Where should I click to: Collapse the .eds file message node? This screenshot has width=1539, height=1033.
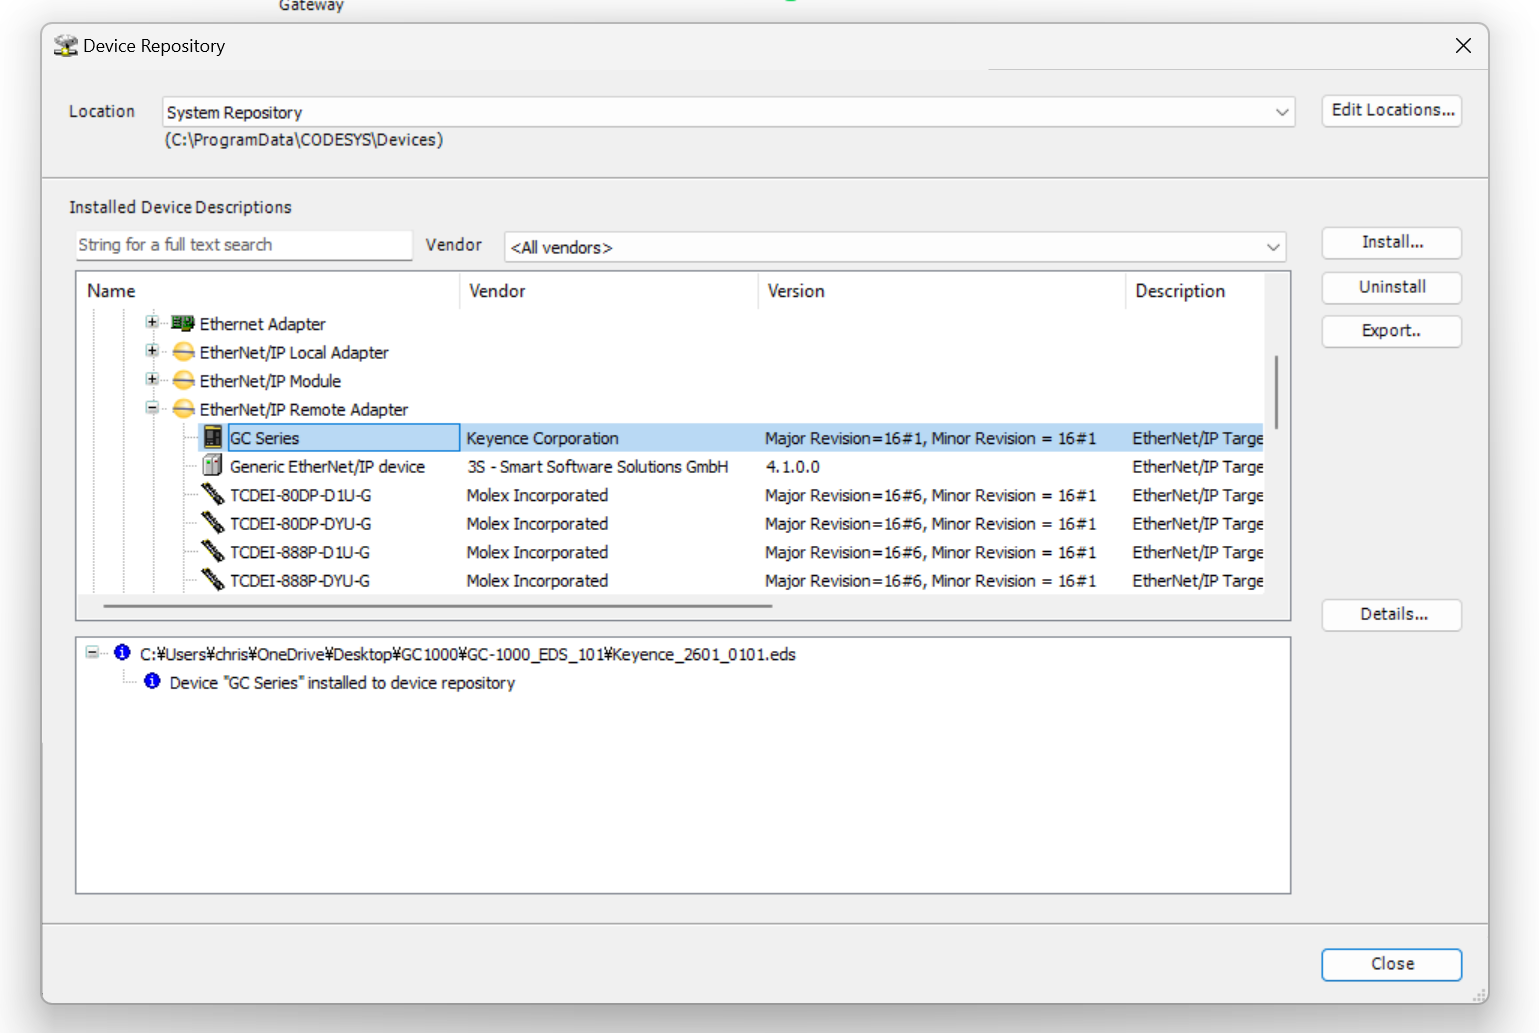[92, 652]
